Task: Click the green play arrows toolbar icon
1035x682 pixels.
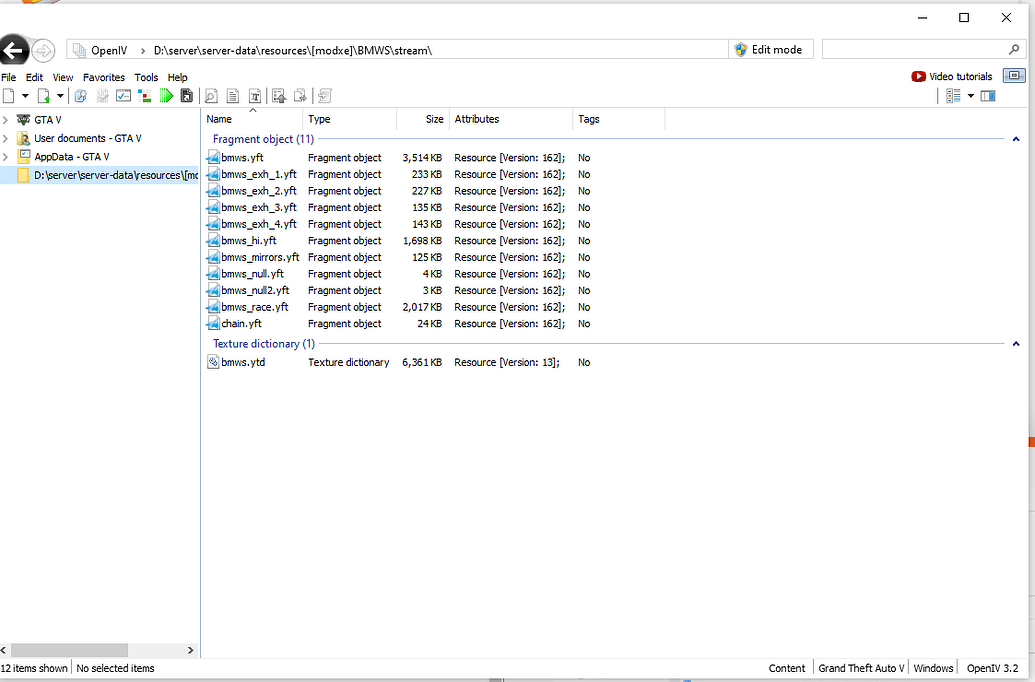Action: click(x=167, y=96)
